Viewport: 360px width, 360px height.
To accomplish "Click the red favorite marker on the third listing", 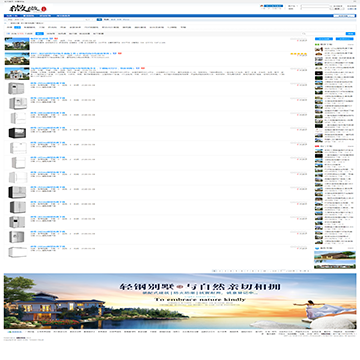I will tap(298, 70).
